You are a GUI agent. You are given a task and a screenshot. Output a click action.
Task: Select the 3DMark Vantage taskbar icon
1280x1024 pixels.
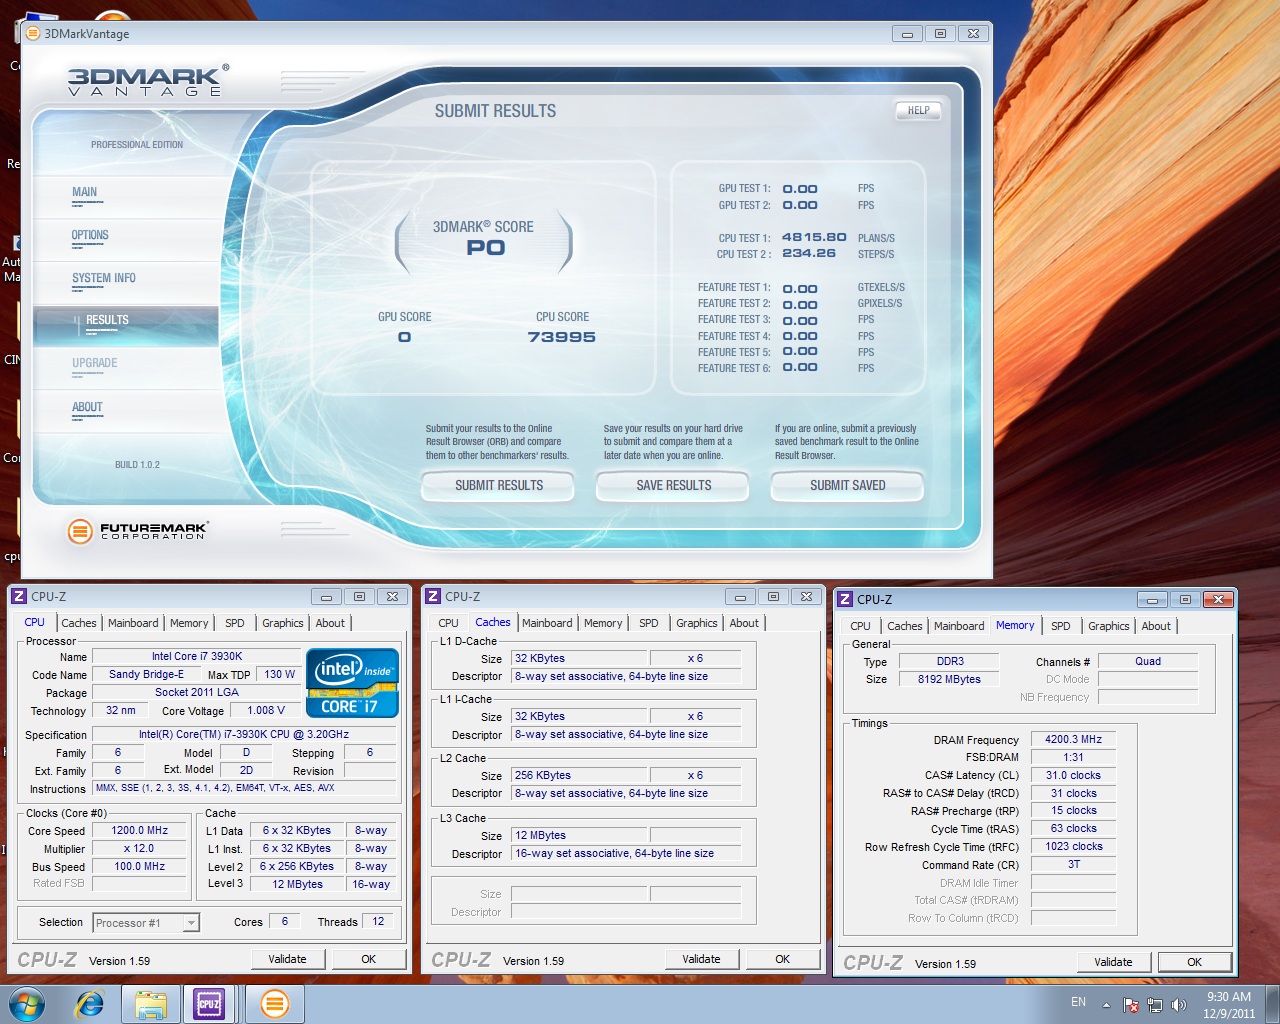(274, 1003)
